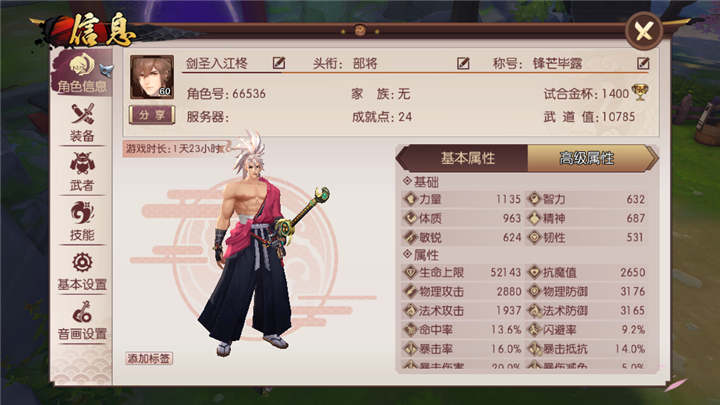Click the 试合金杯 trophy icon
This screenshot has height=405, width=720.
(x=640, y=92)
